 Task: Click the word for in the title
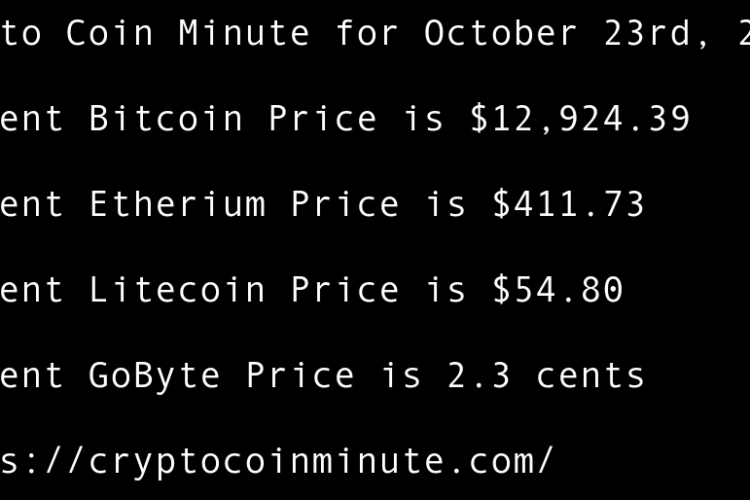point(367,34)
